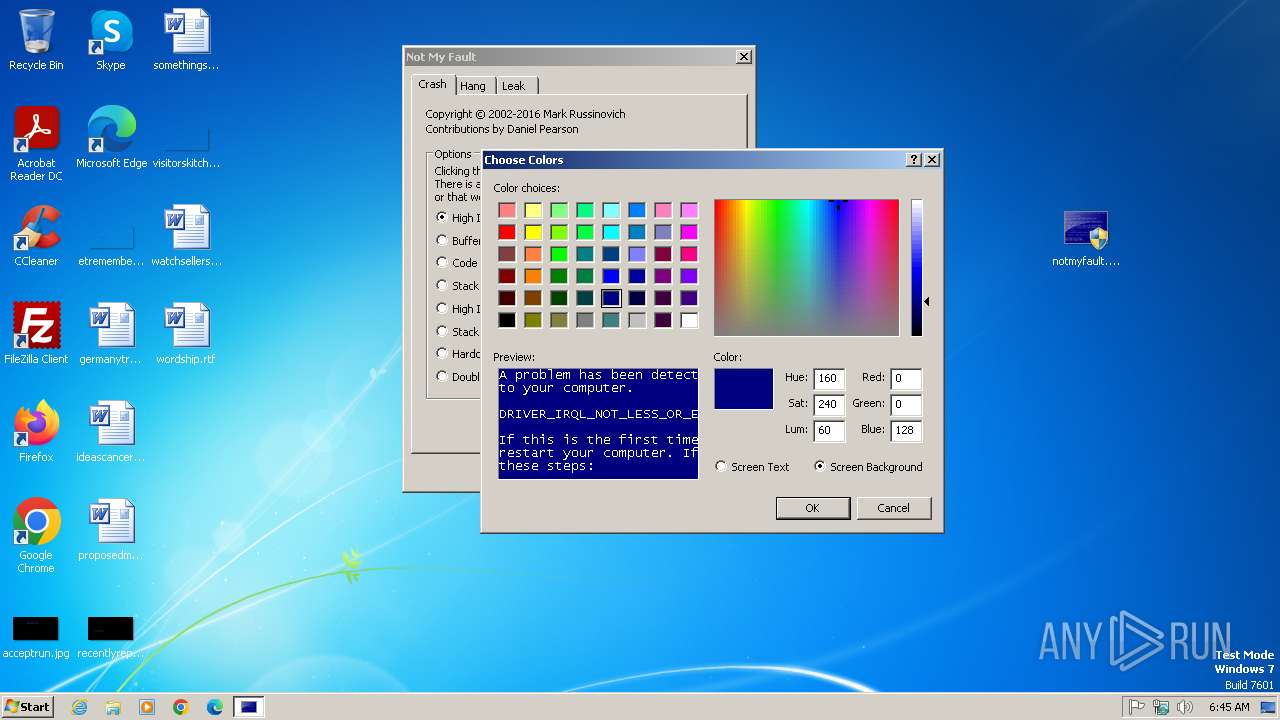
Task: Launch Windows Media Player from taskbar
Action: pos(147,707)
